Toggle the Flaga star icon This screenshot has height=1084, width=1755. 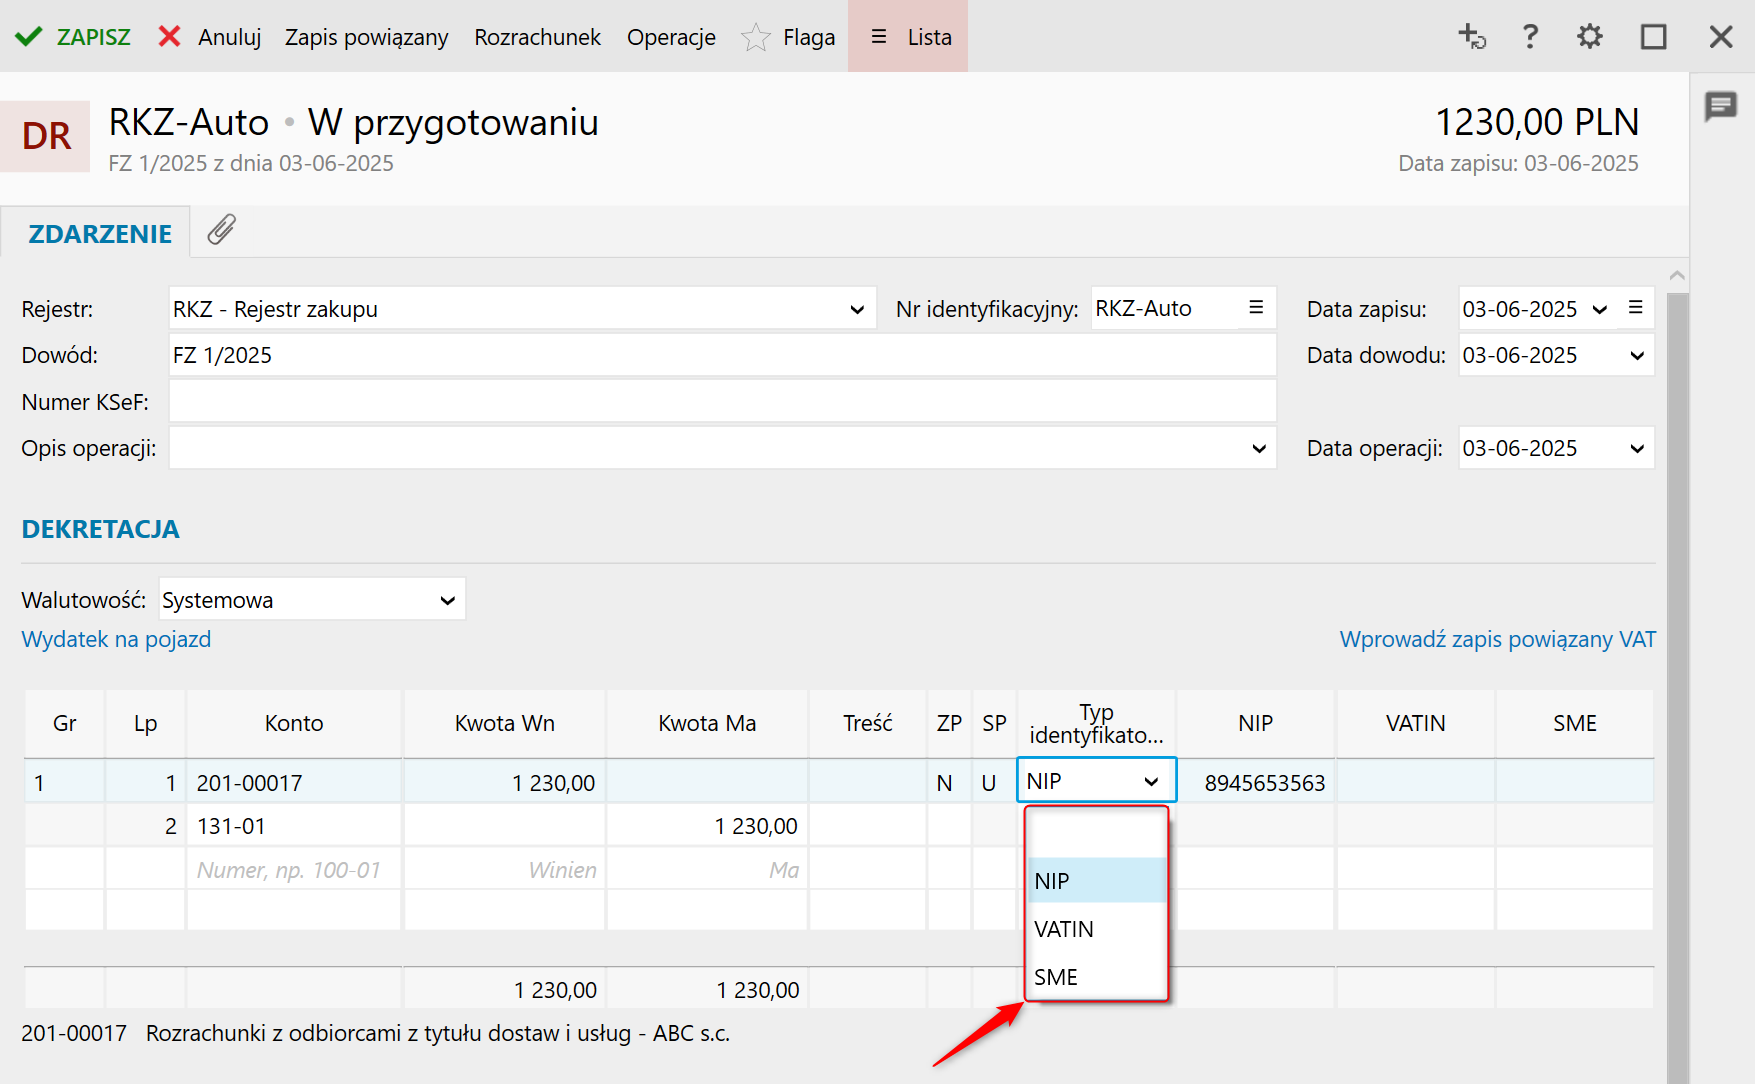click(756, 38)
